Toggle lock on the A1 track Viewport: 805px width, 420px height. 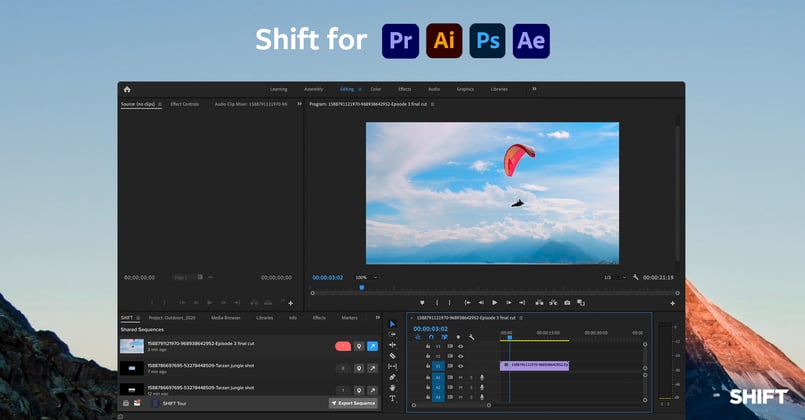click(428, 377)
